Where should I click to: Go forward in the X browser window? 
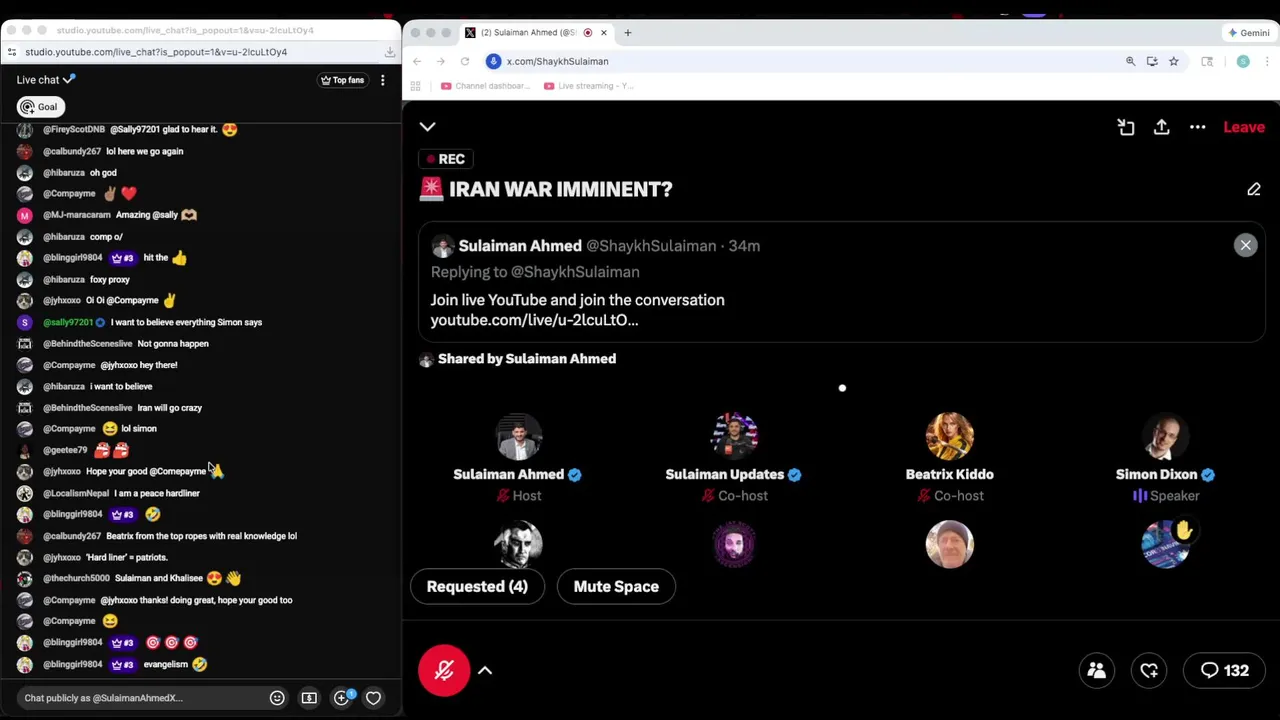pos(440,61)
